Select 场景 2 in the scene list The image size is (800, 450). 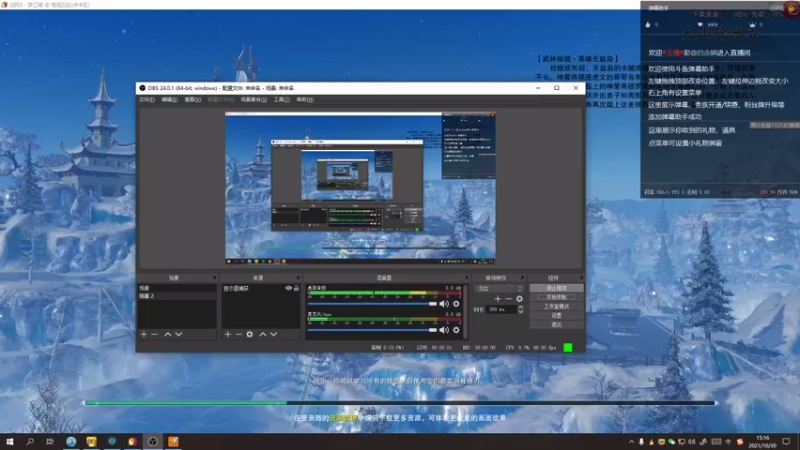click(x=177, y=296)
